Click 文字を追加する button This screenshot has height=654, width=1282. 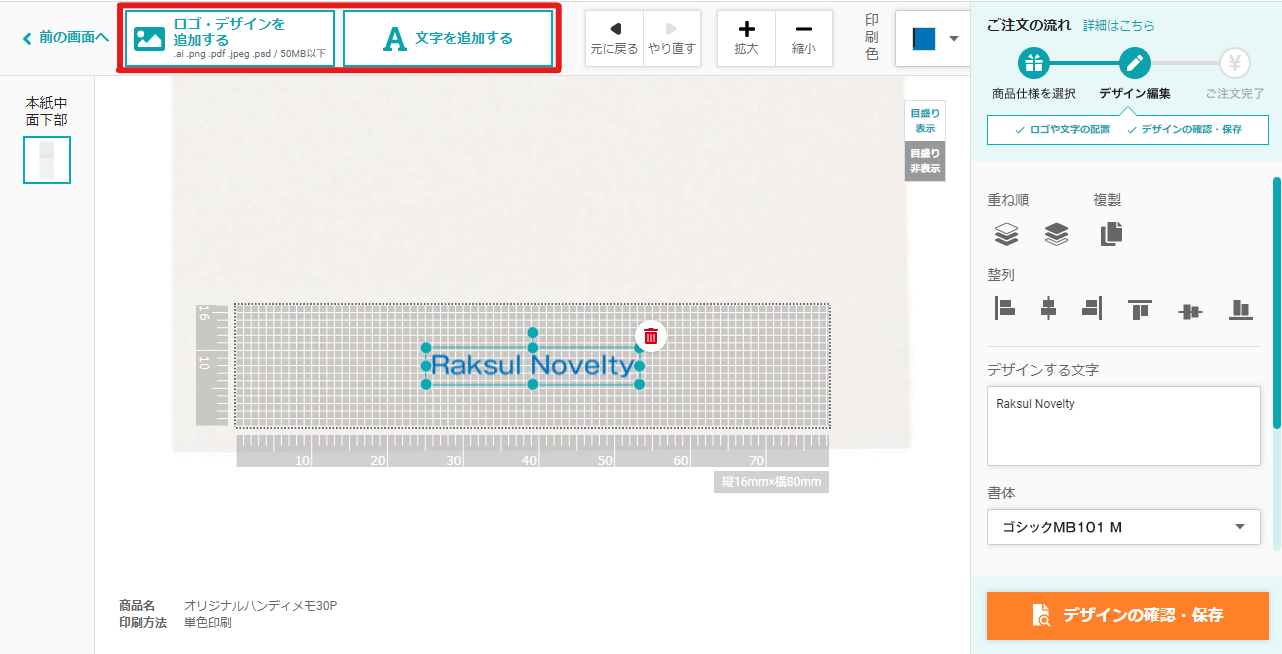pyautogui.click(x=448, y=39)
